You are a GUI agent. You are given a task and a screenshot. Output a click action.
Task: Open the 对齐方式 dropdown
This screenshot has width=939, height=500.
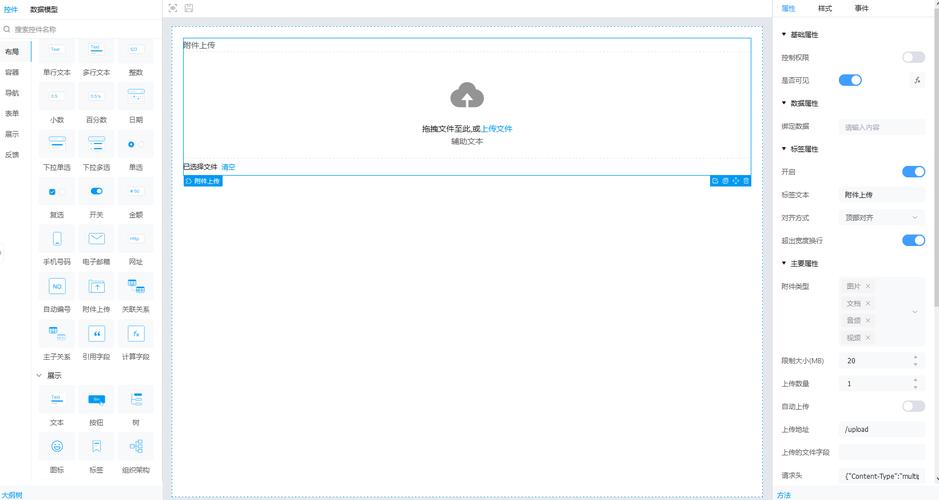[881, 218]
